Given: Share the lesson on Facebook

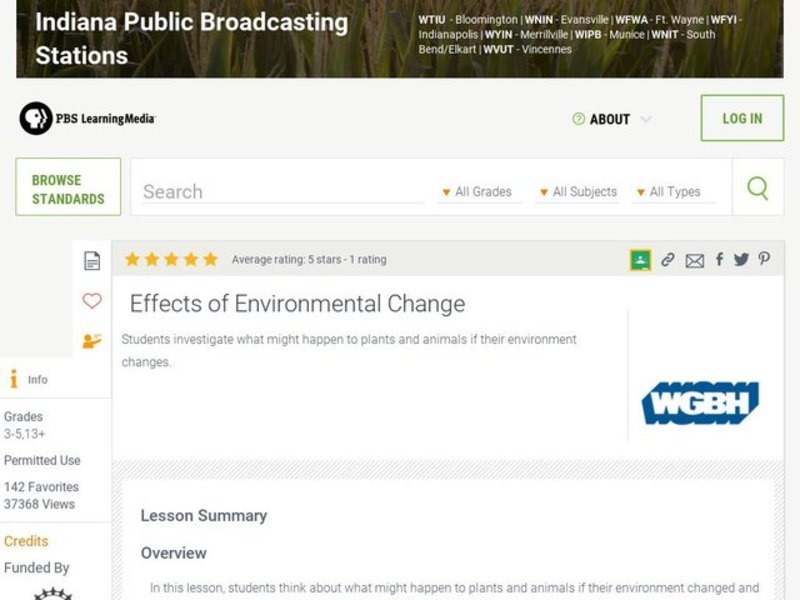Looking at the screenshot, I should 719,259.
